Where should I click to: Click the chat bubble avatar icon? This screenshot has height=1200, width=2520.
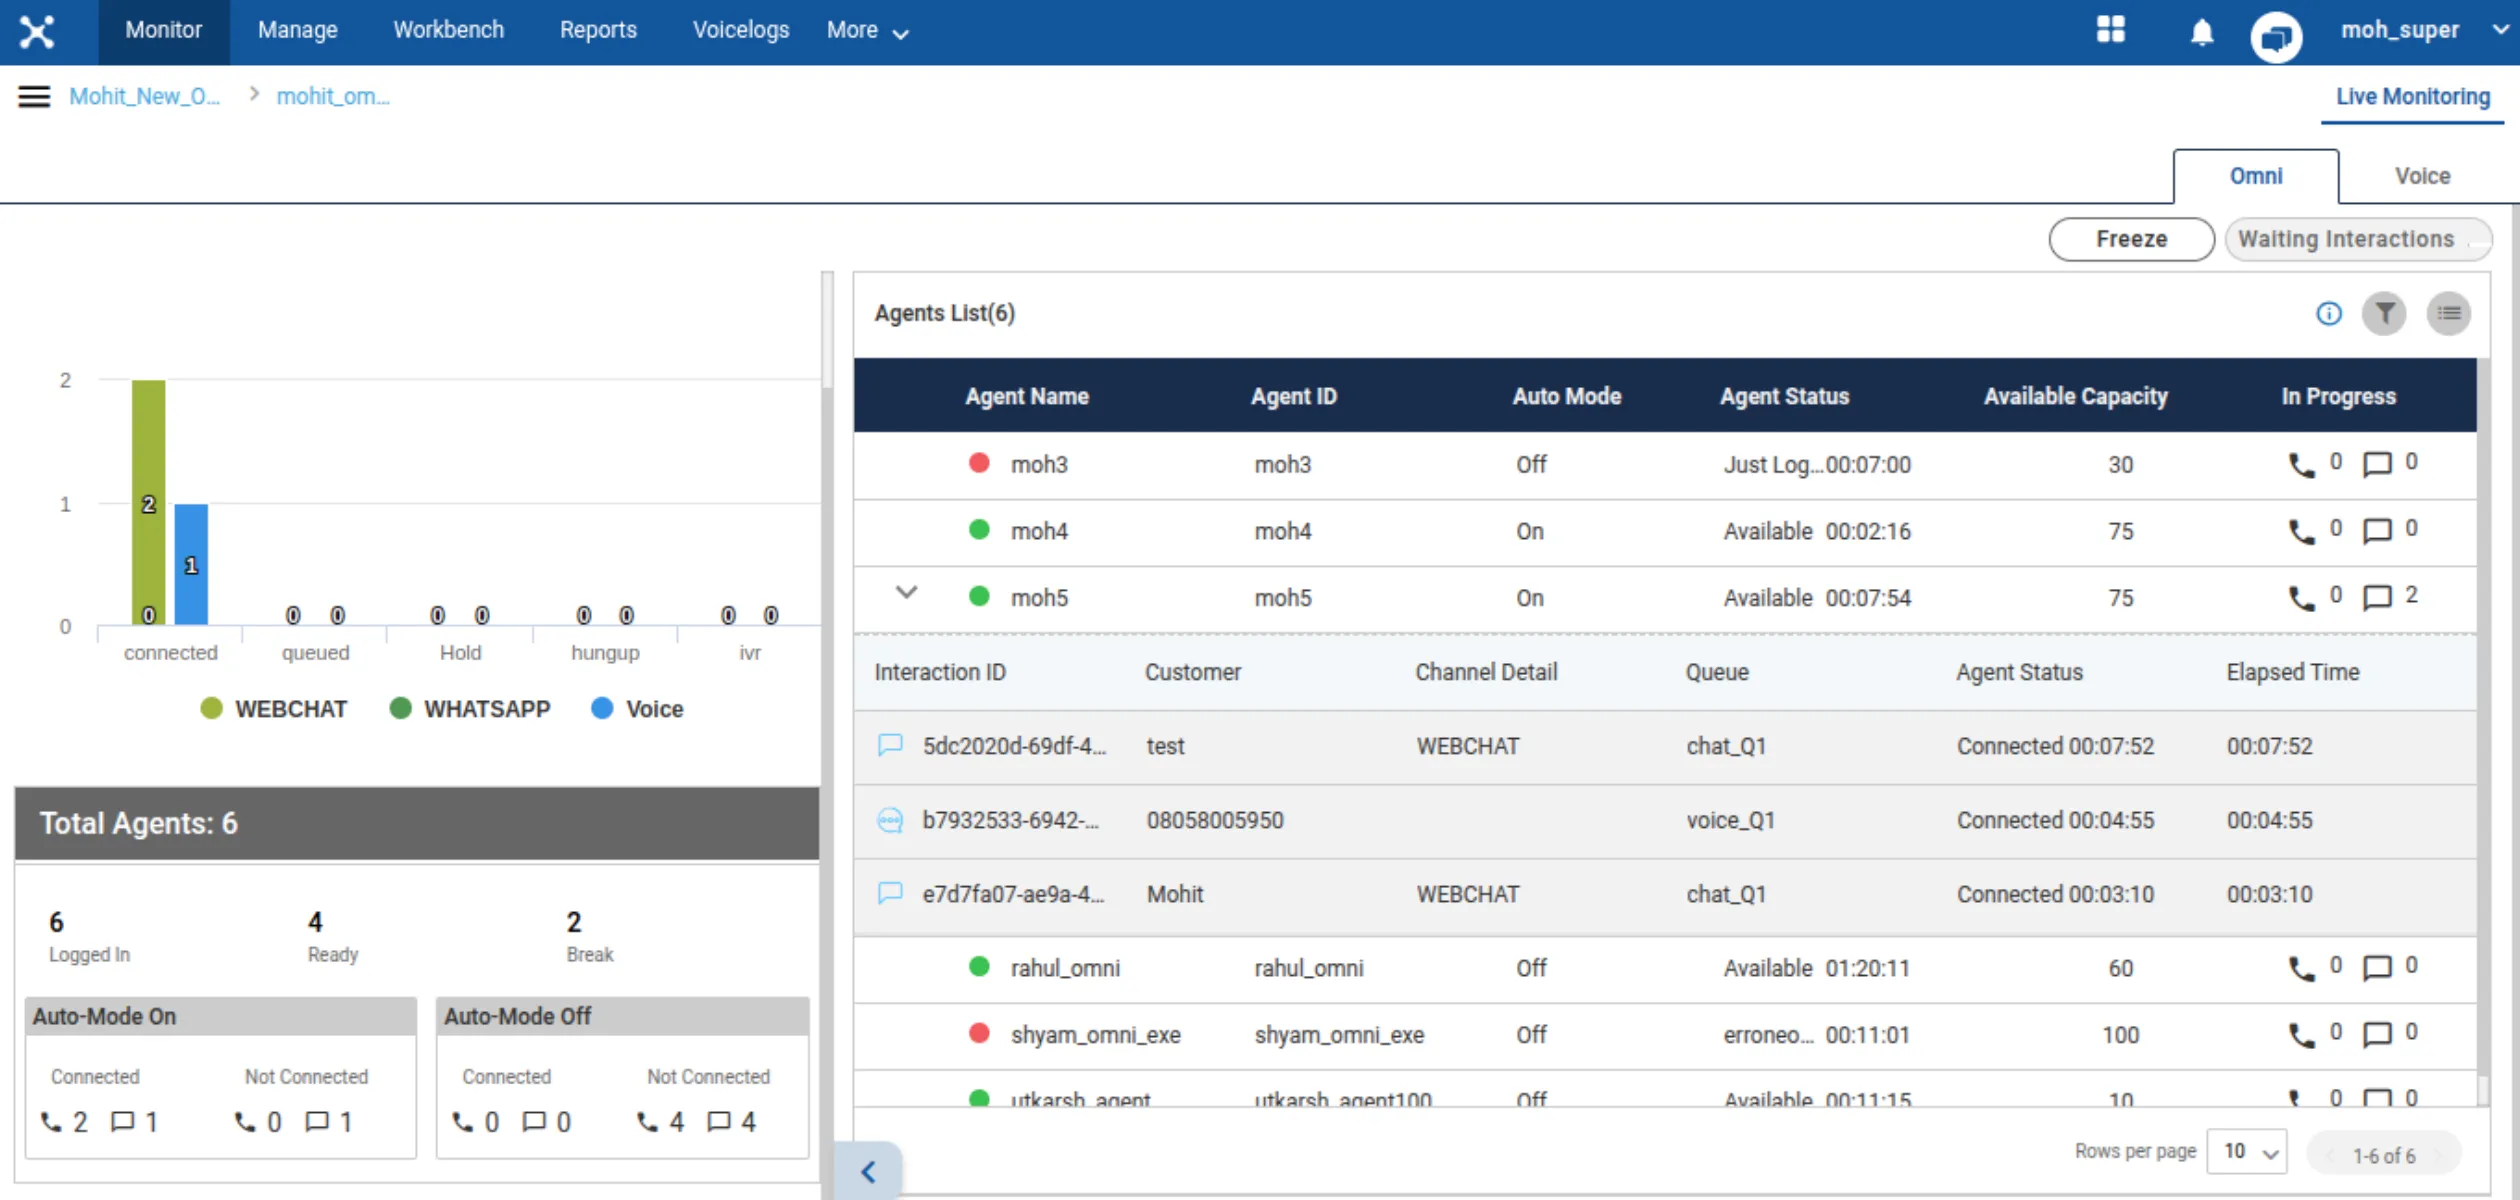2276,37
